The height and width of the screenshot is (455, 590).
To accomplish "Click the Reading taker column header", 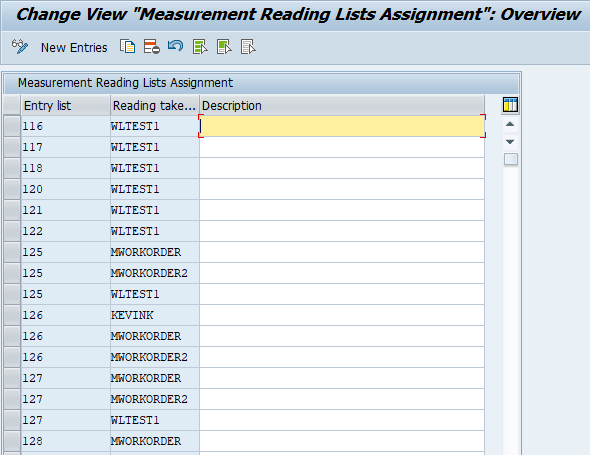I will point(155,105).
